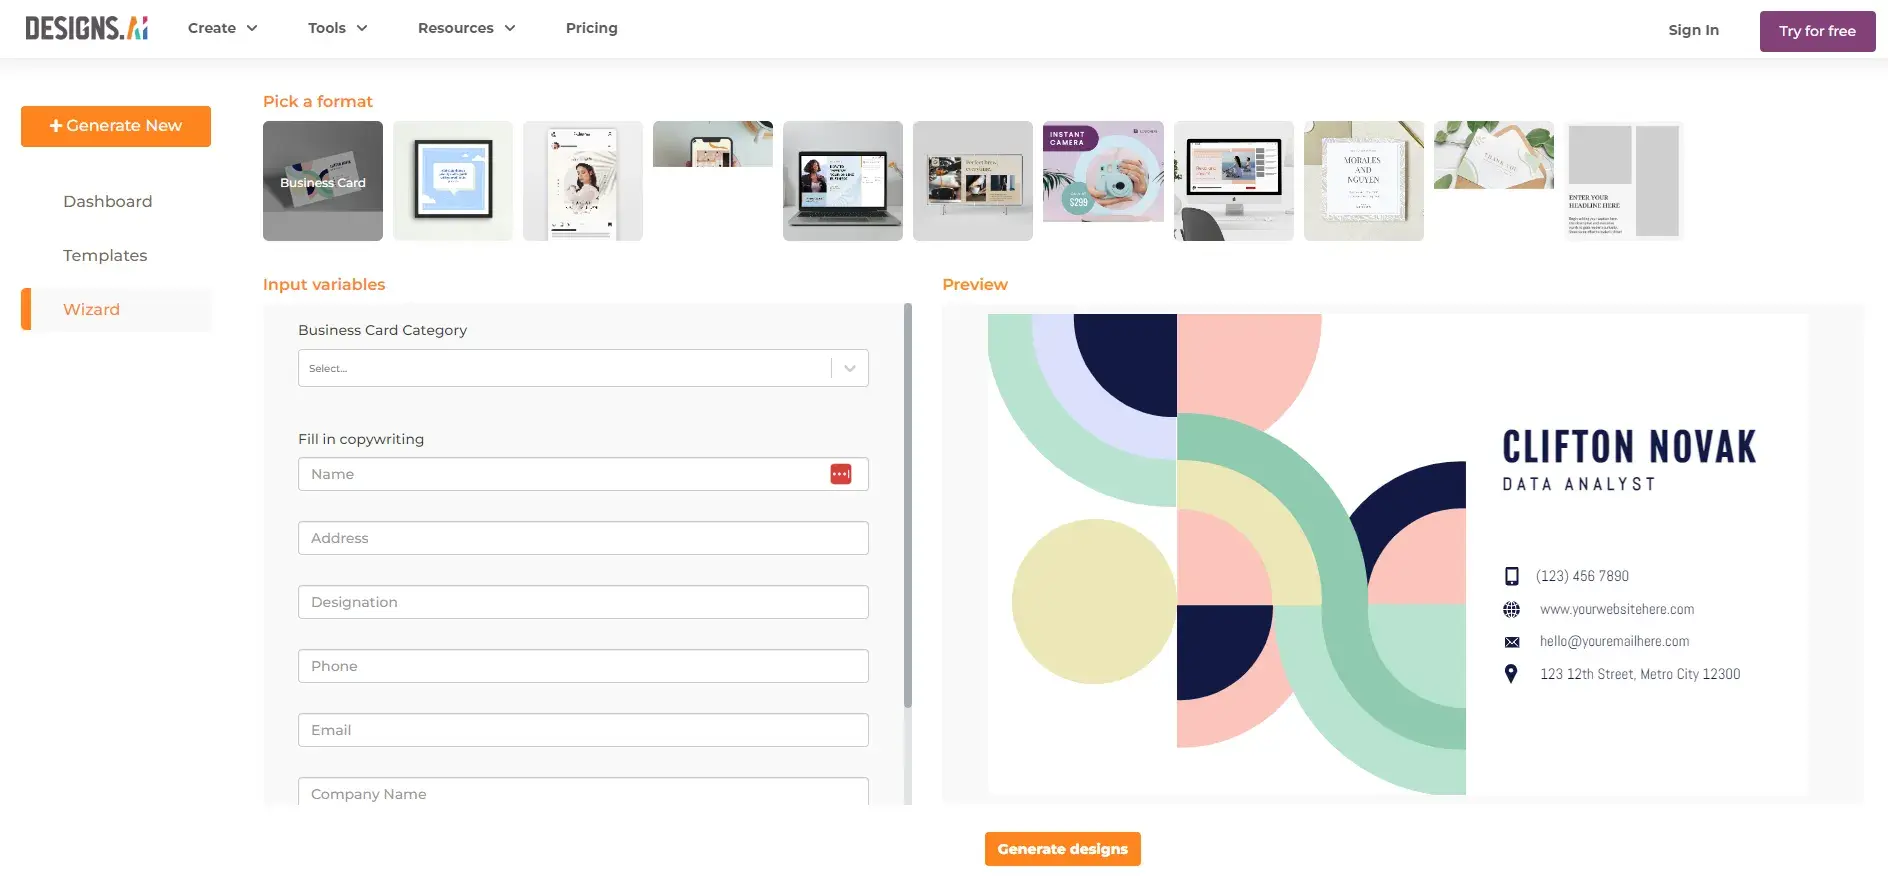Focus the Designation input field
Viewport: 1888px width, 879px height.
(583, 602)
